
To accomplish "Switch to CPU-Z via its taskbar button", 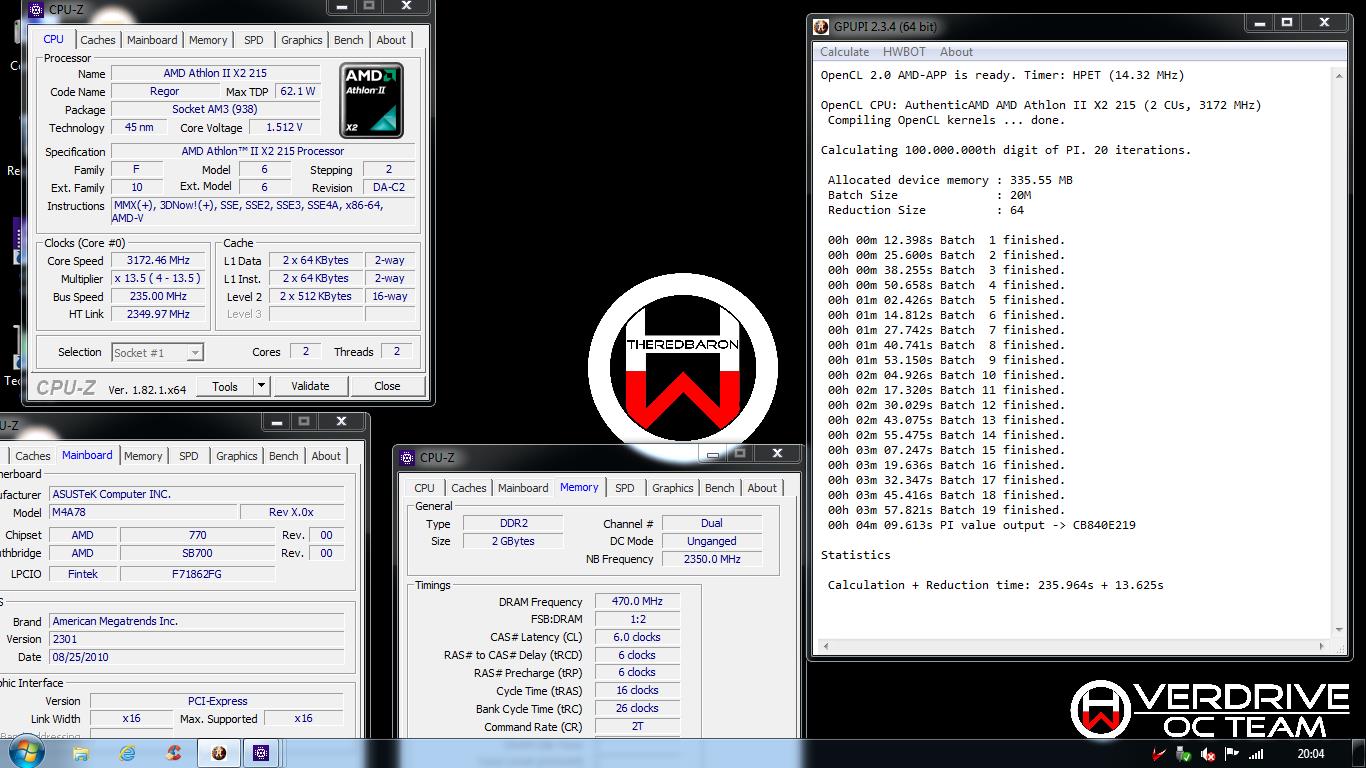I will [262, 753].
